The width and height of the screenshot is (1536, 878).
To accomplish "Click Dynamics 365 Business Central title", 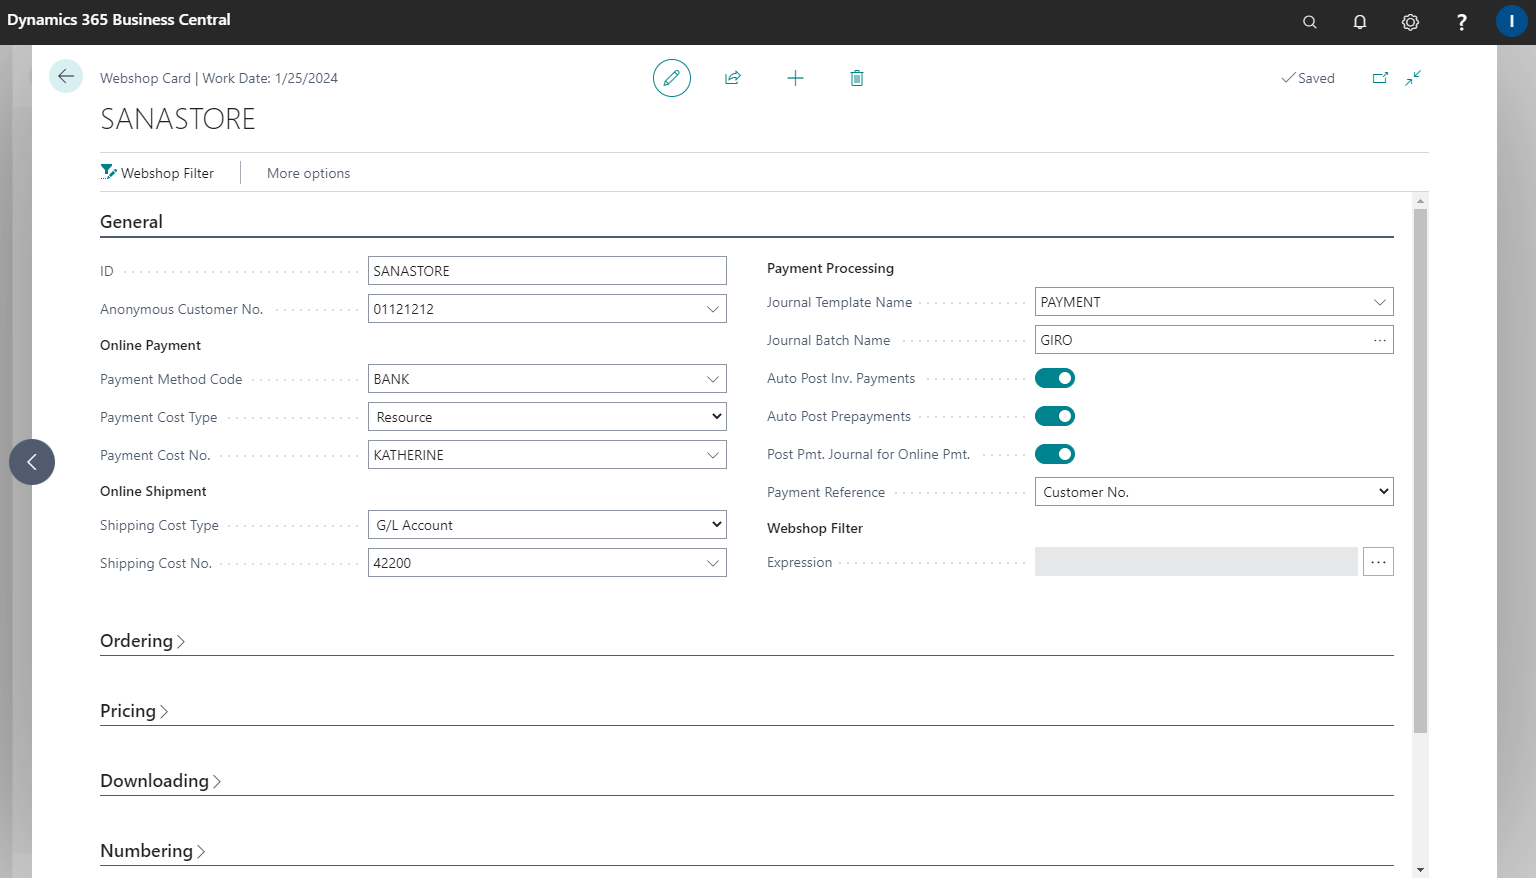I will [x=119, y=20].
